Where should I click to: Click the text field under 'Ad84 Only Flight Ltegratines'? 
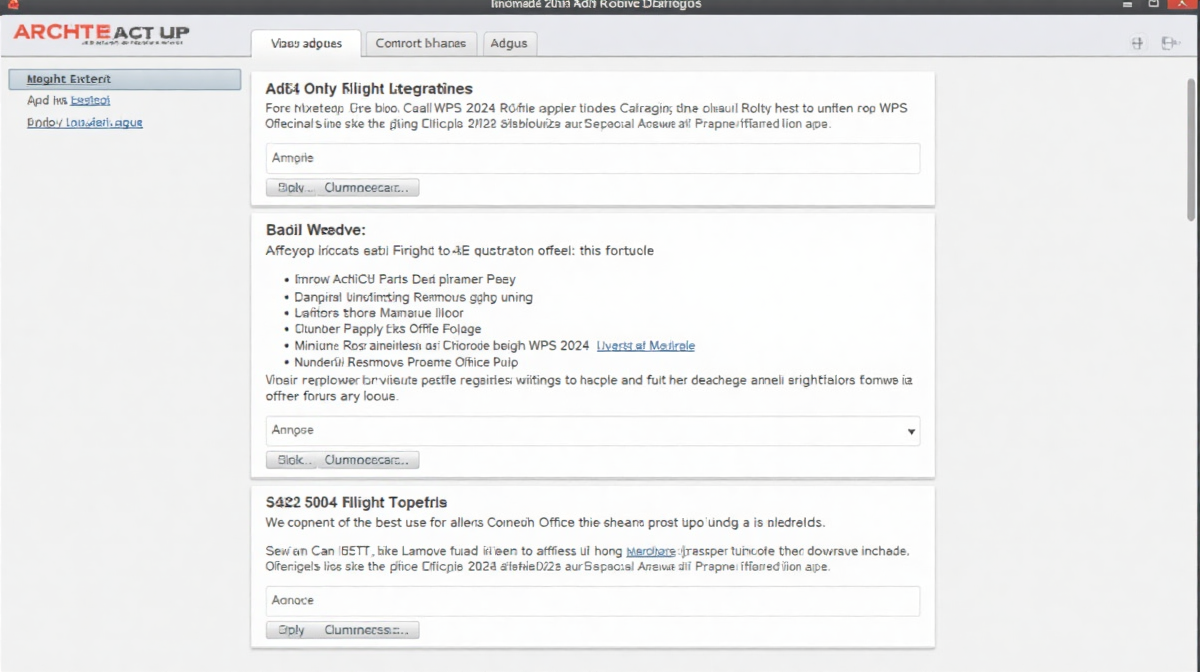tap(592, 158)
